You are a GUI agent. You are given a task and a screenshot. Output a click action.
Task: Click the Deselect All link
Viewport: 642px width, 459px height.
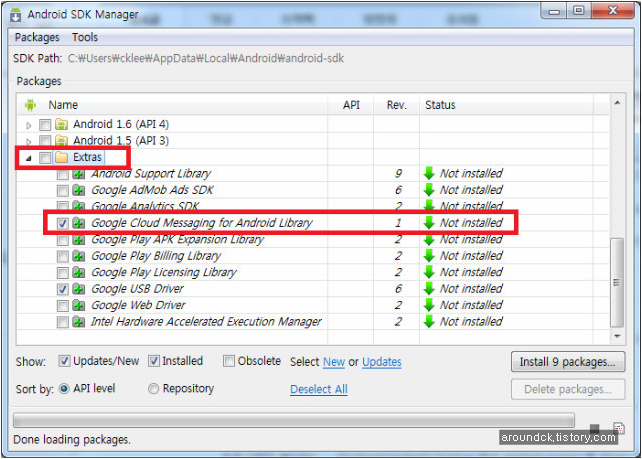click(x=319, y=389)
